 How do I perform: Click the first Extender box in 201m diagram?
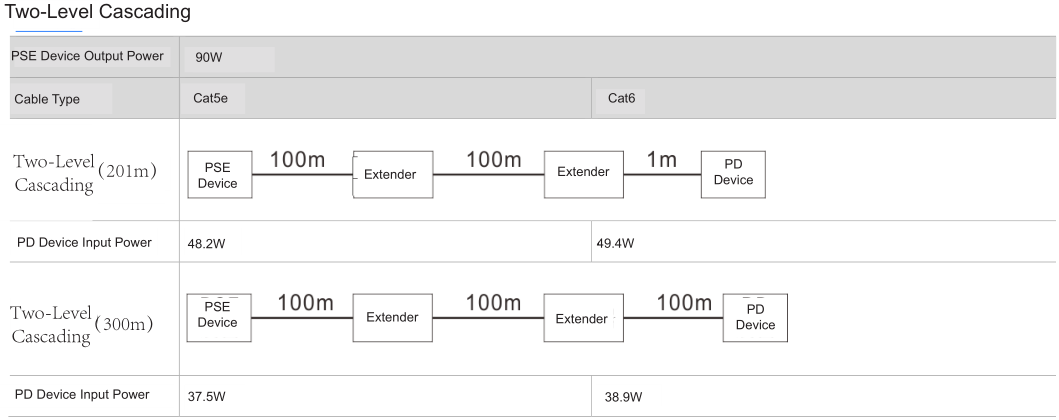[x=390, y=174]
